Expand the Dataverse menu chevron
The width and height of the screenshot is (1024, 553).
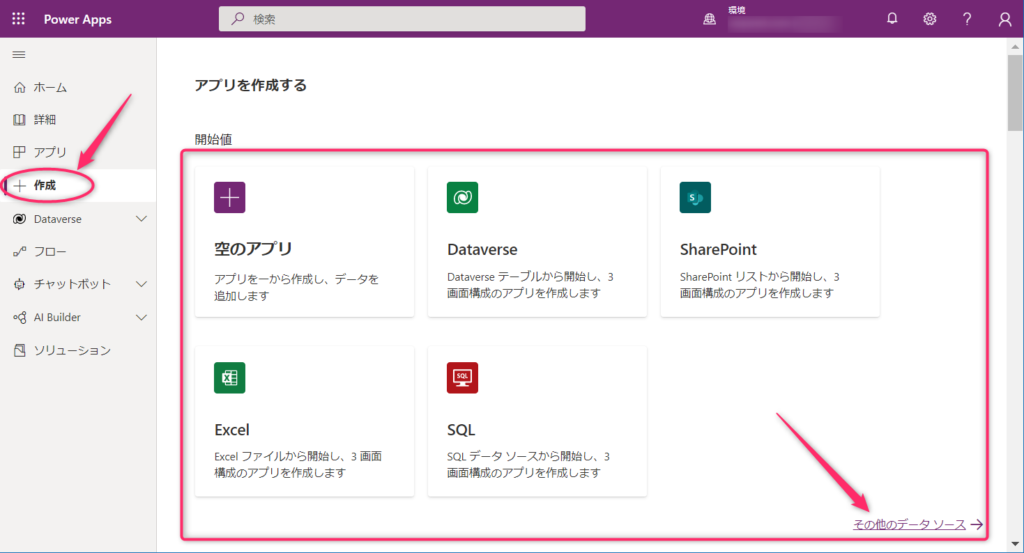click(141, 219)
